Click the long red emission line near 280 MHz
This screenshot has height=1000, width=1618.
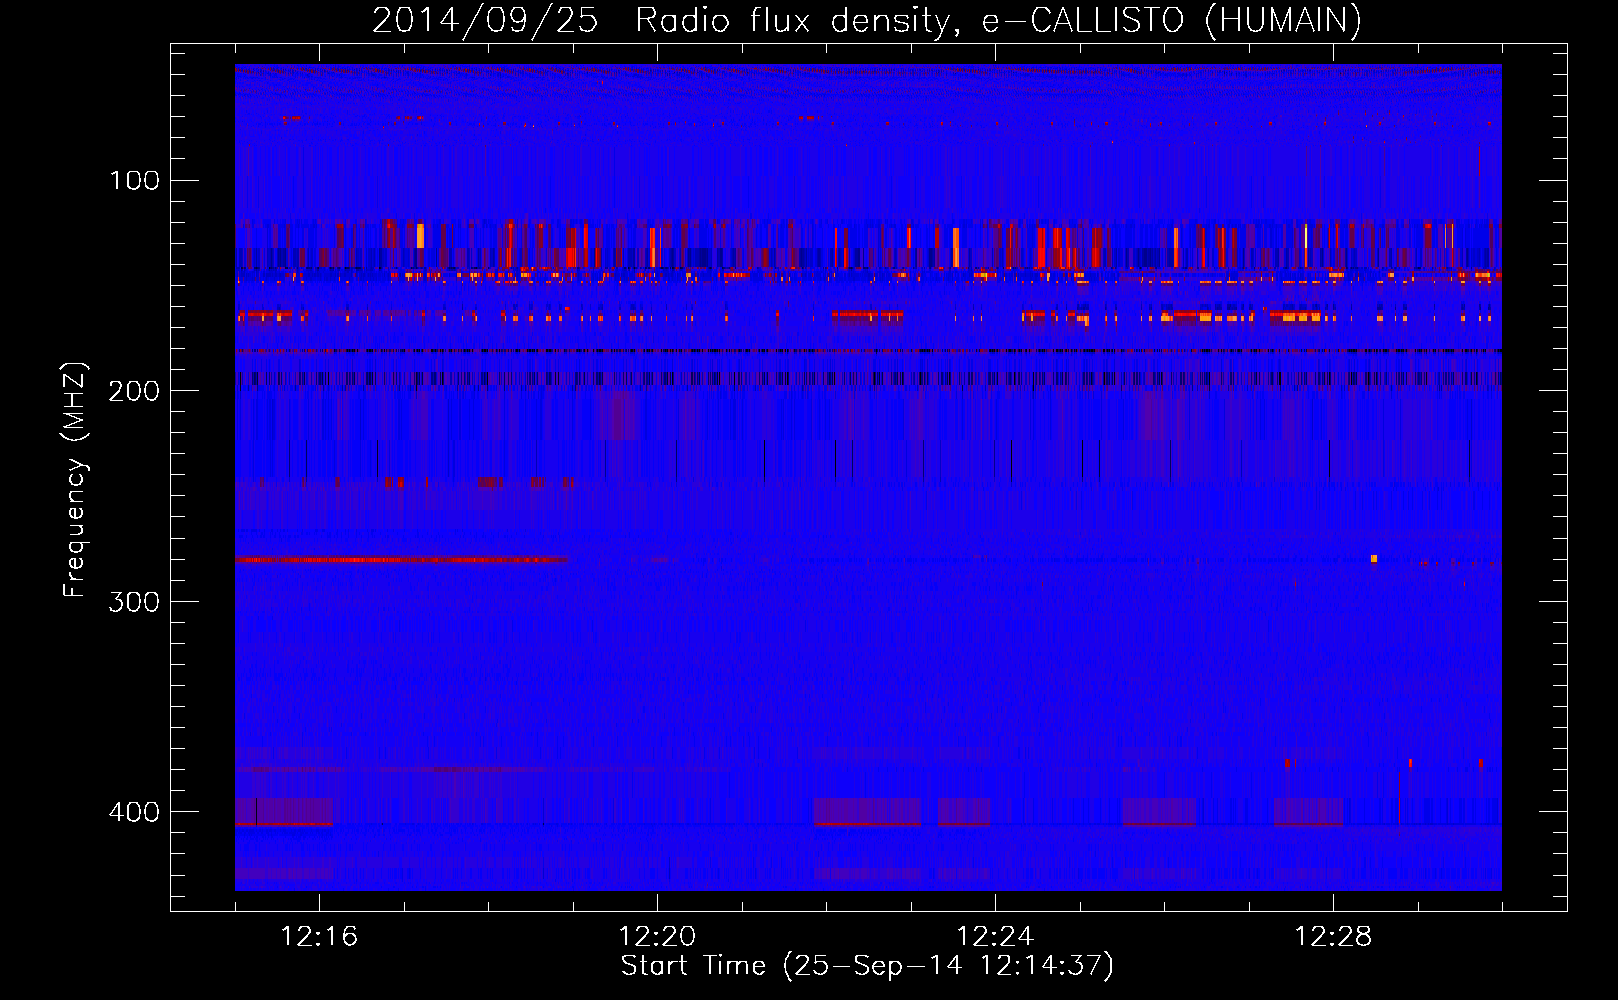tap(401, 559)
